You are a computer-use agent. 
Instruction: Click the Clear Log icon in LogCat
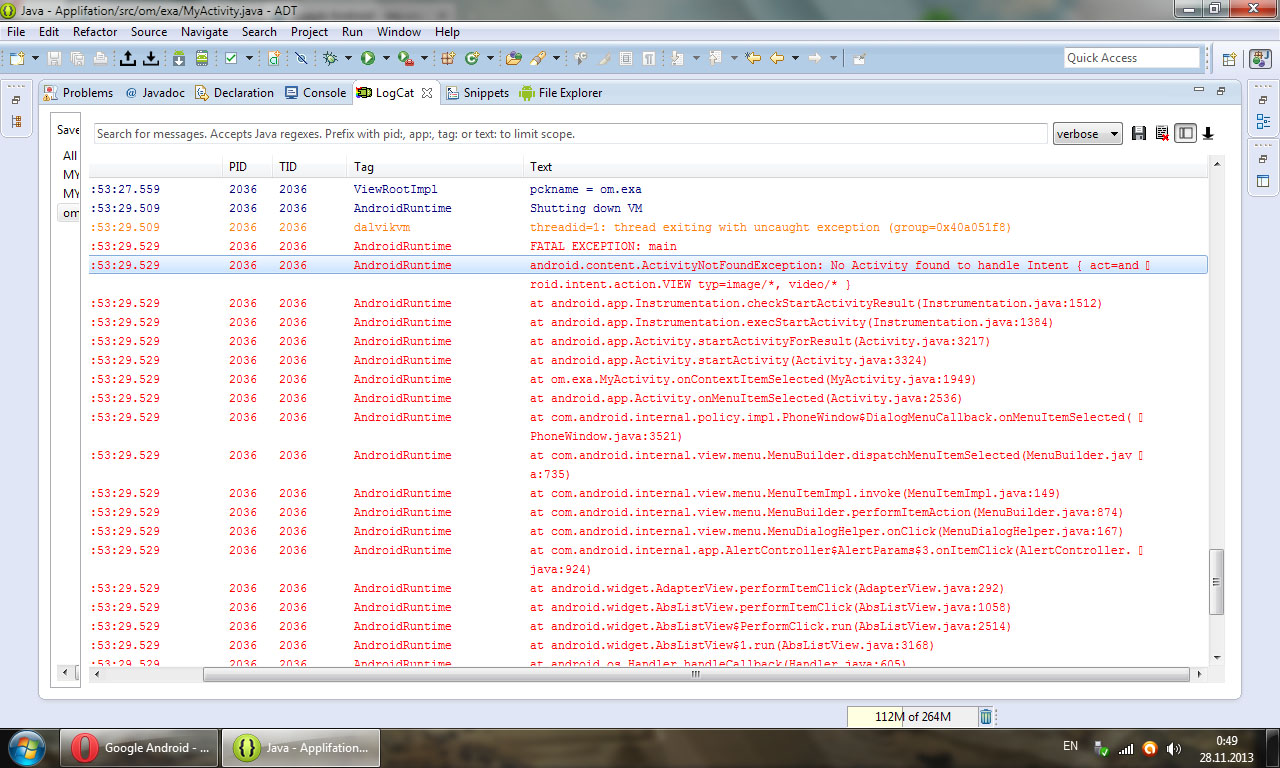[1162, 133]
